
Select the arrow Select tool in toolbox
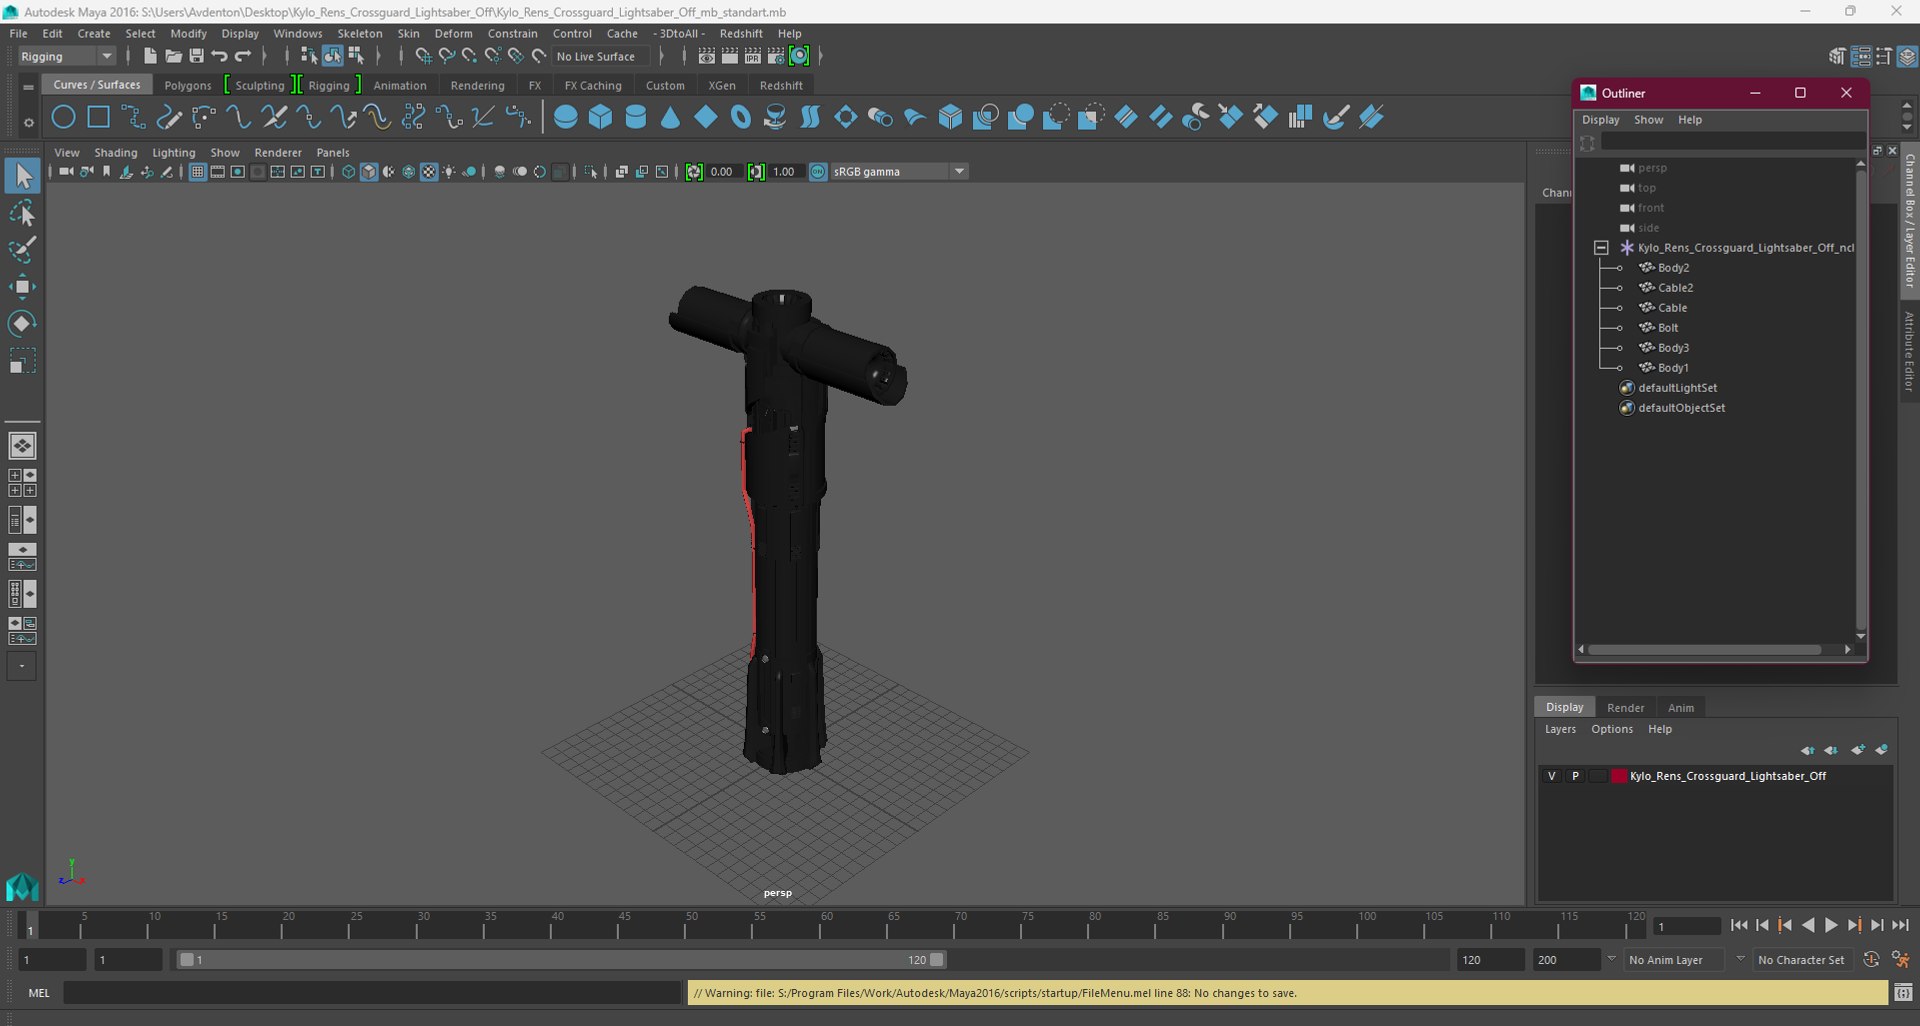[22, 176]
